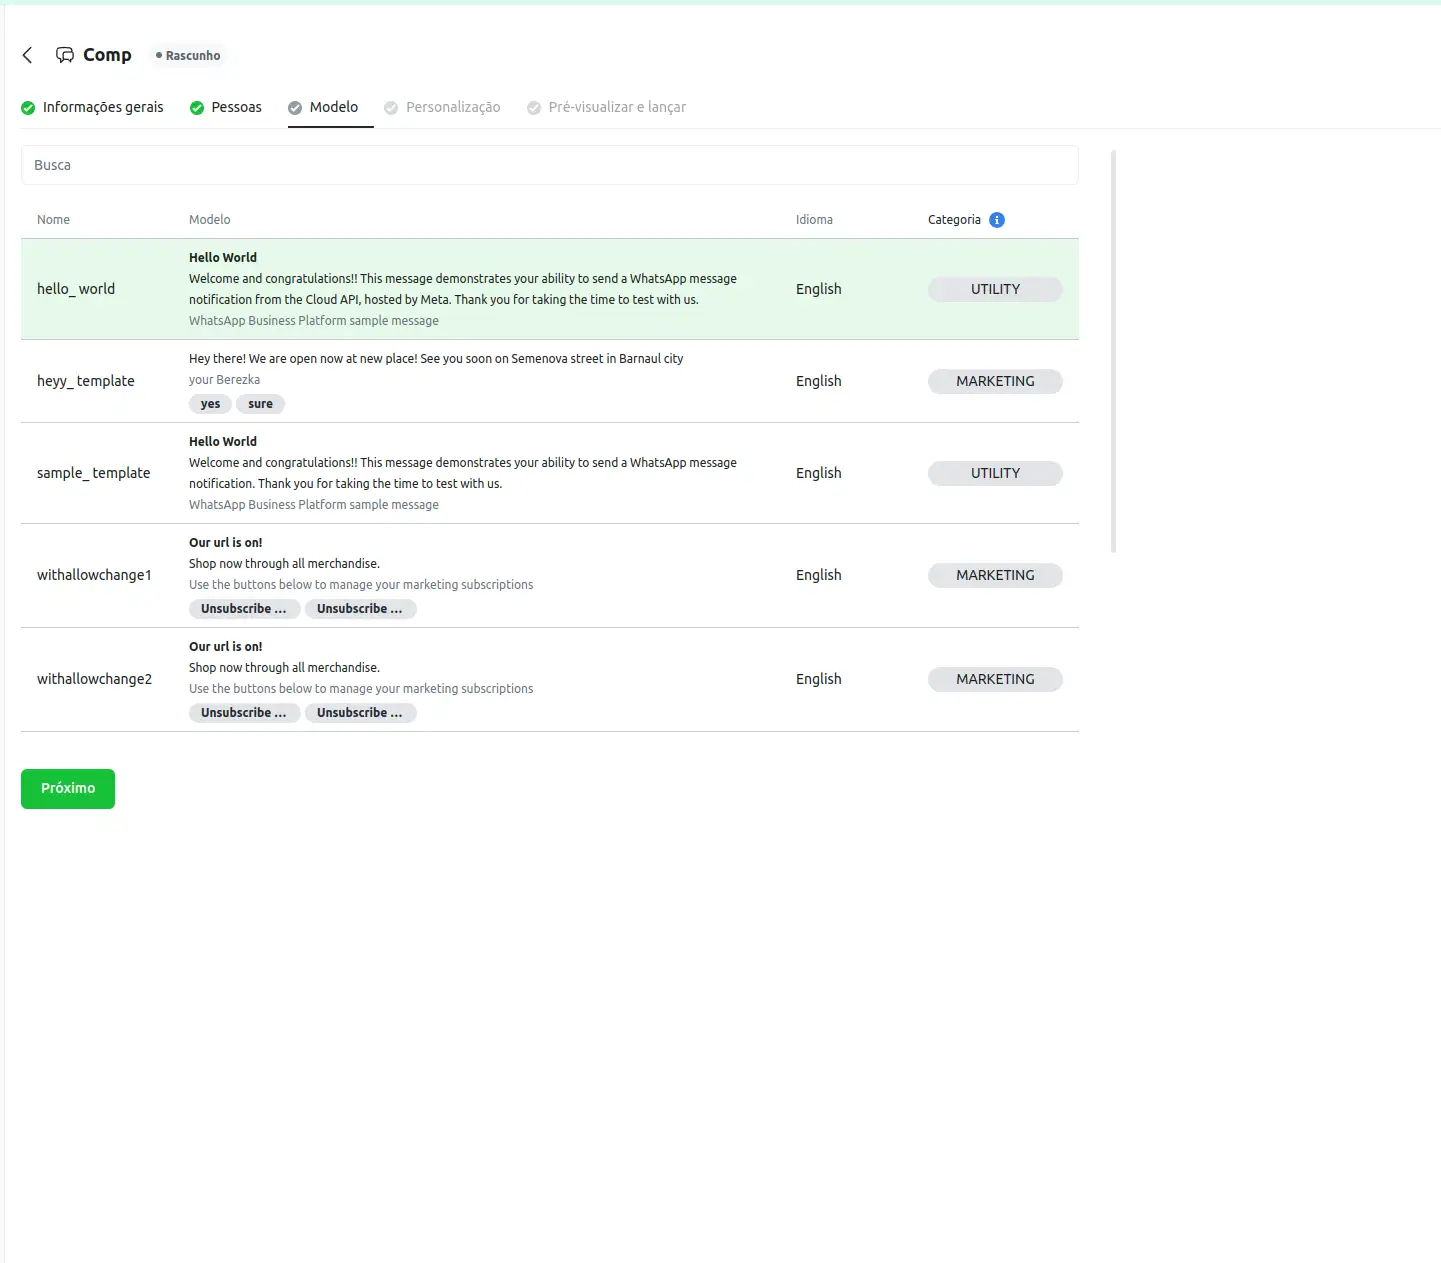
Task: Click the Rascunho status badge
Action: 188,56
